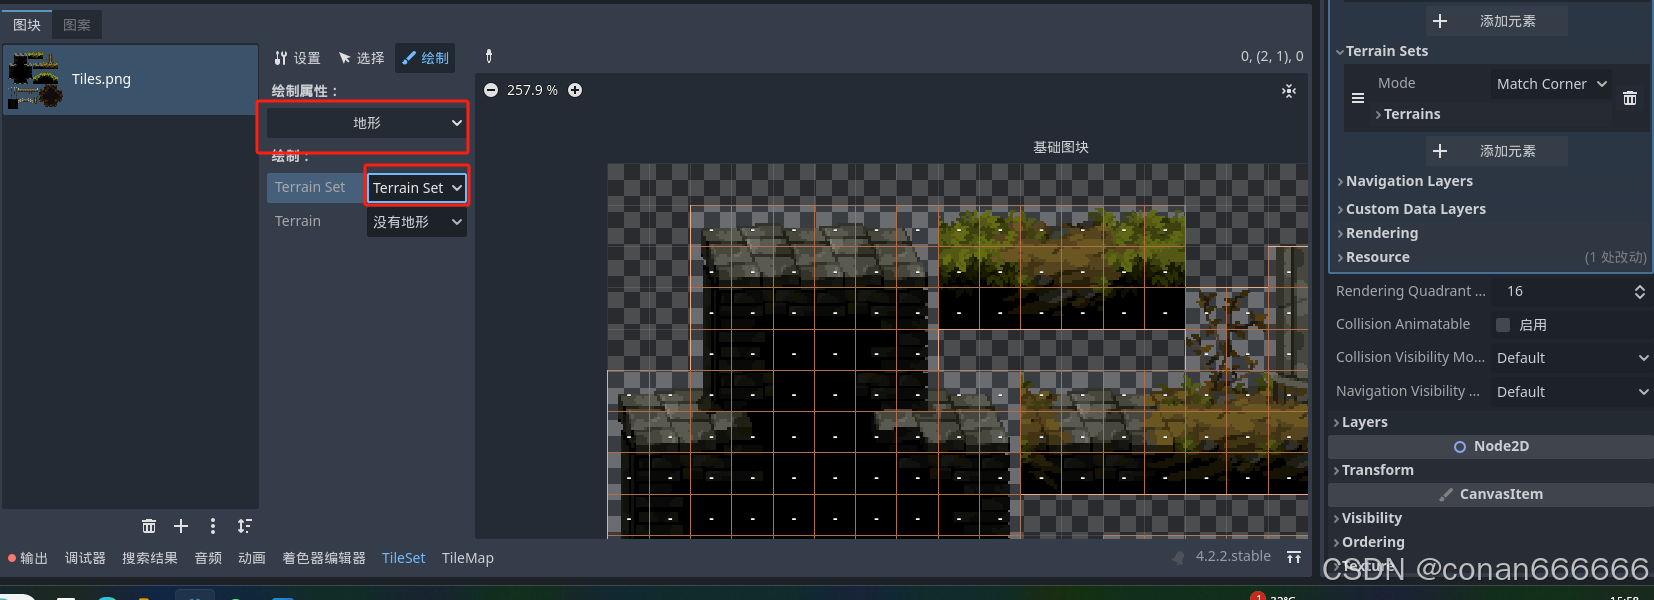Open the 动画 animation panel
The image size is (1654, 600).
pos(252,558)
